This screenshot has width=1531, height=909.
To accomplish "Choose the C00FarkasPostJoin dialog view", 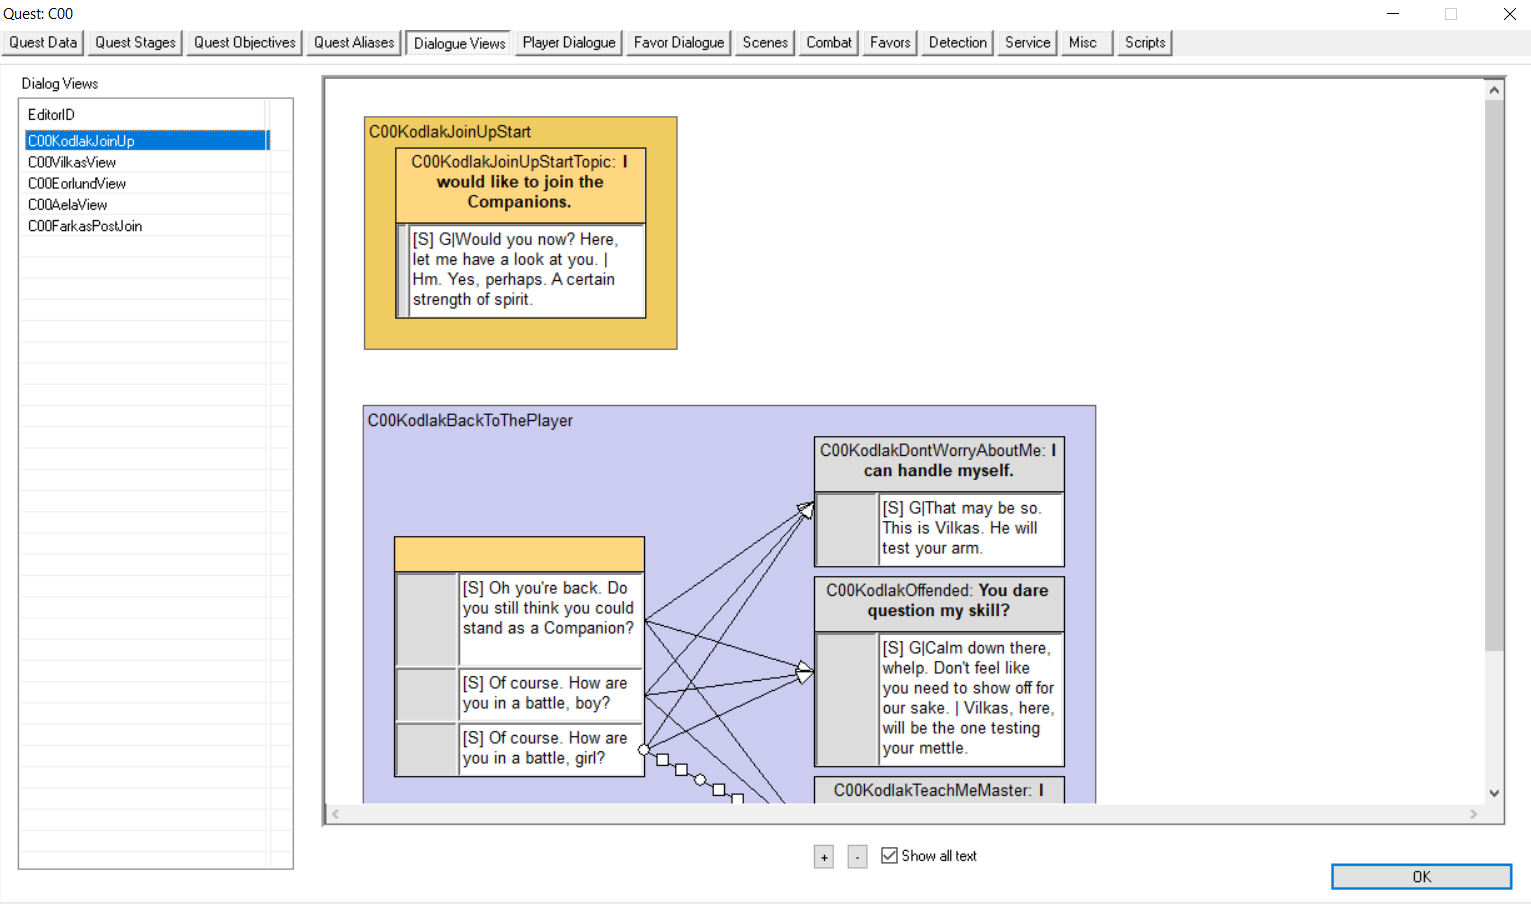I will pos(85,226).
